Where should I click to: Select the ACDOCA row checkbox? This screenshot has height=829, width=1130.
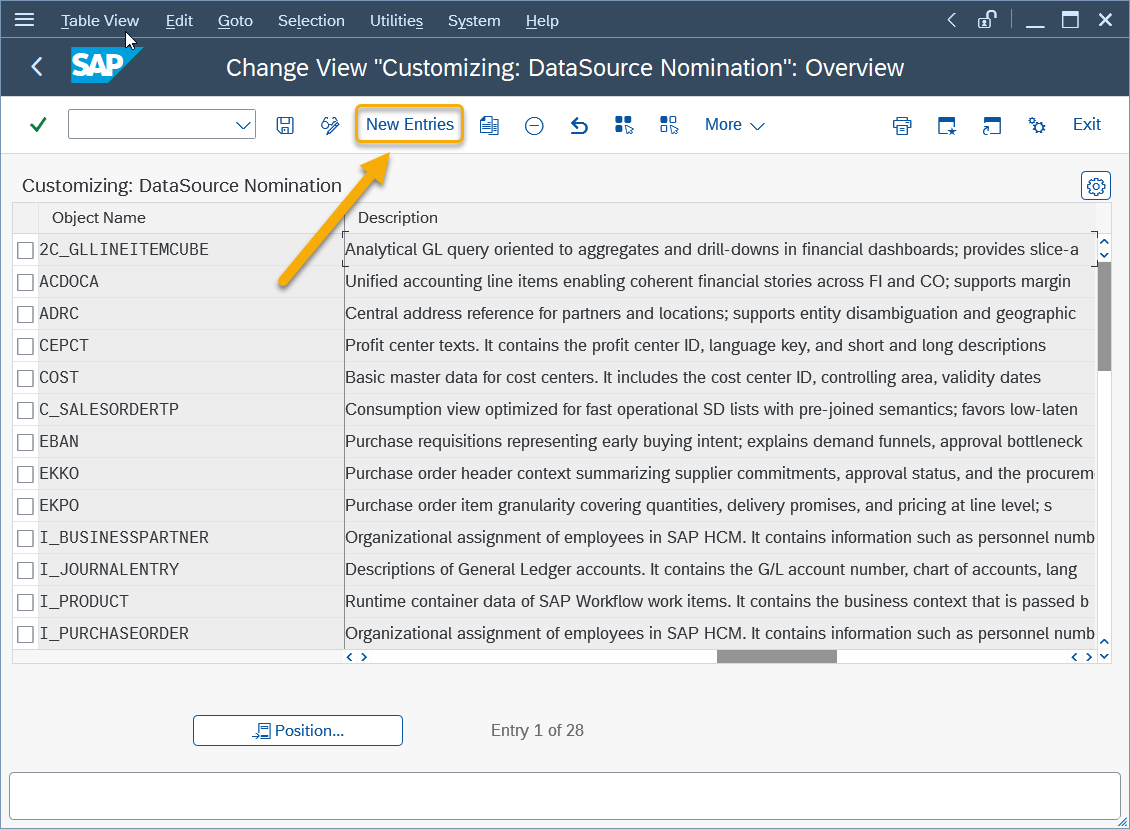coord(26,283)
